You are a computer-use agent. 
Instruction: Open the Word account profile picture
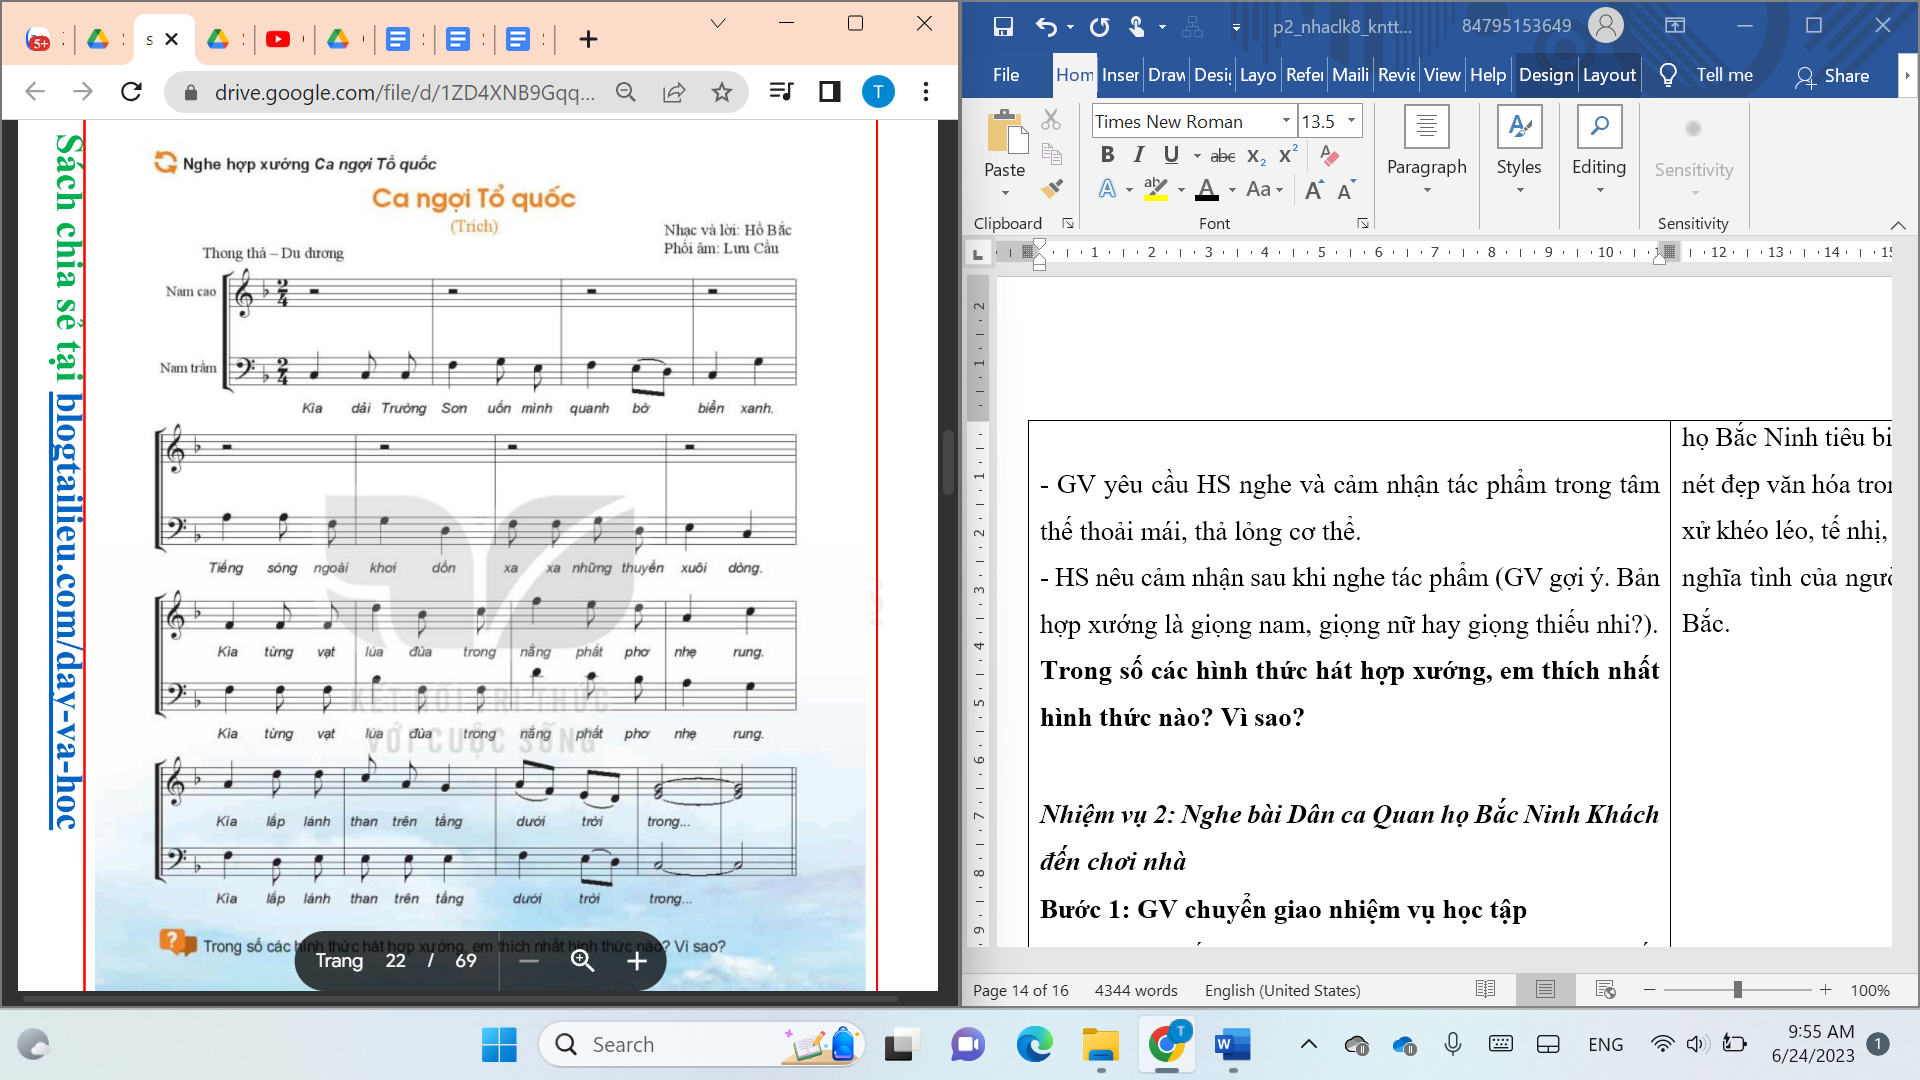[x=1605, y=26]
